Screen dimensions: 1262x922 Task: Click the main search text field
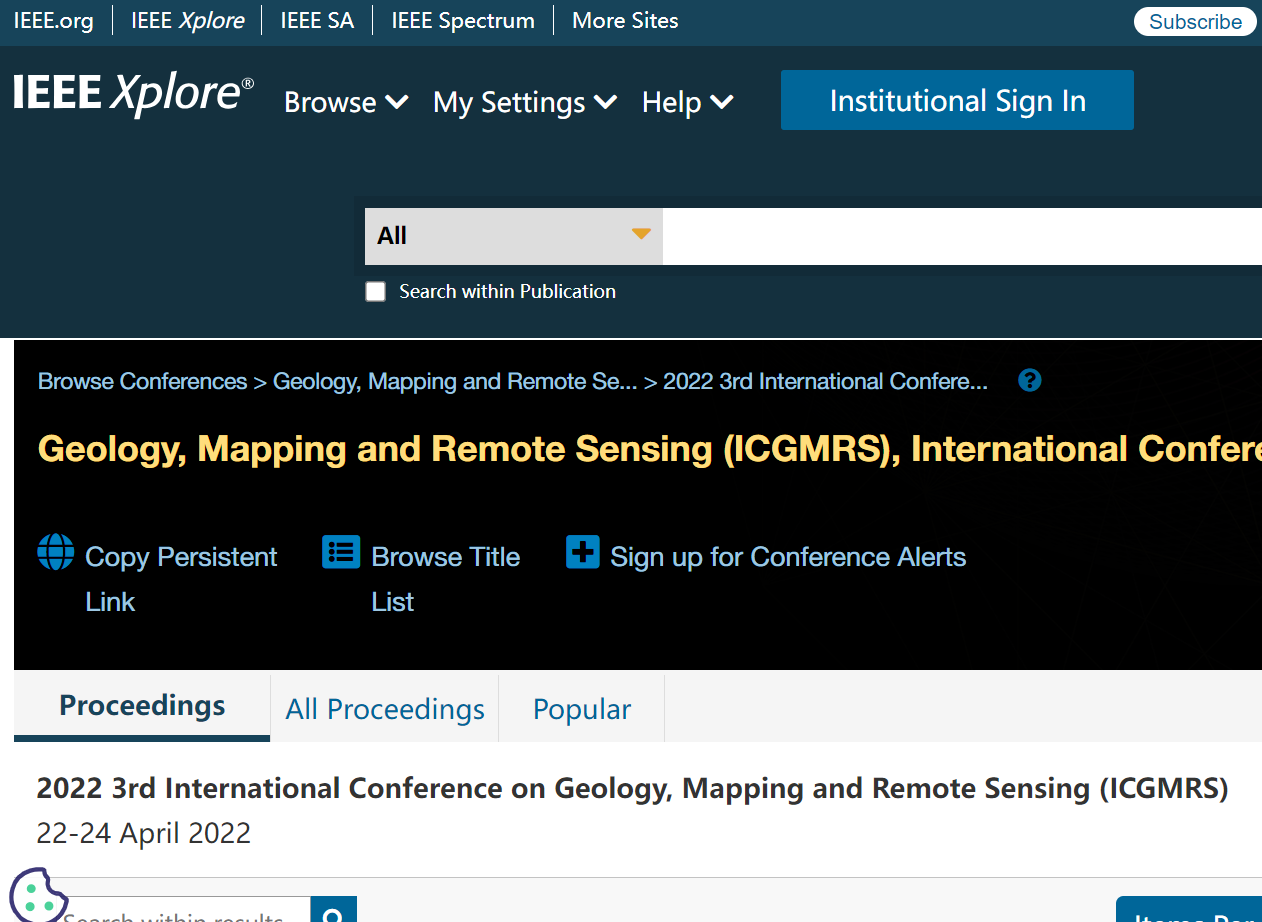click(x=962, y=236)
